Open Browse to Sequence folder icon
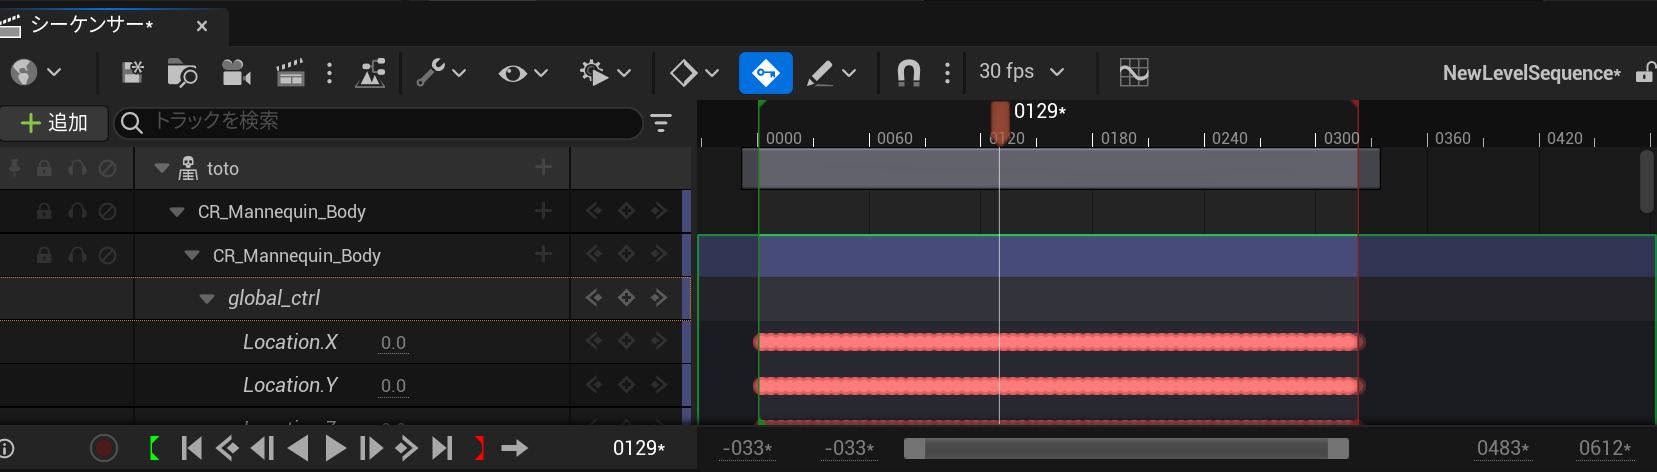This screenshot has width=1657, height=472. click(x=182, y=73)
